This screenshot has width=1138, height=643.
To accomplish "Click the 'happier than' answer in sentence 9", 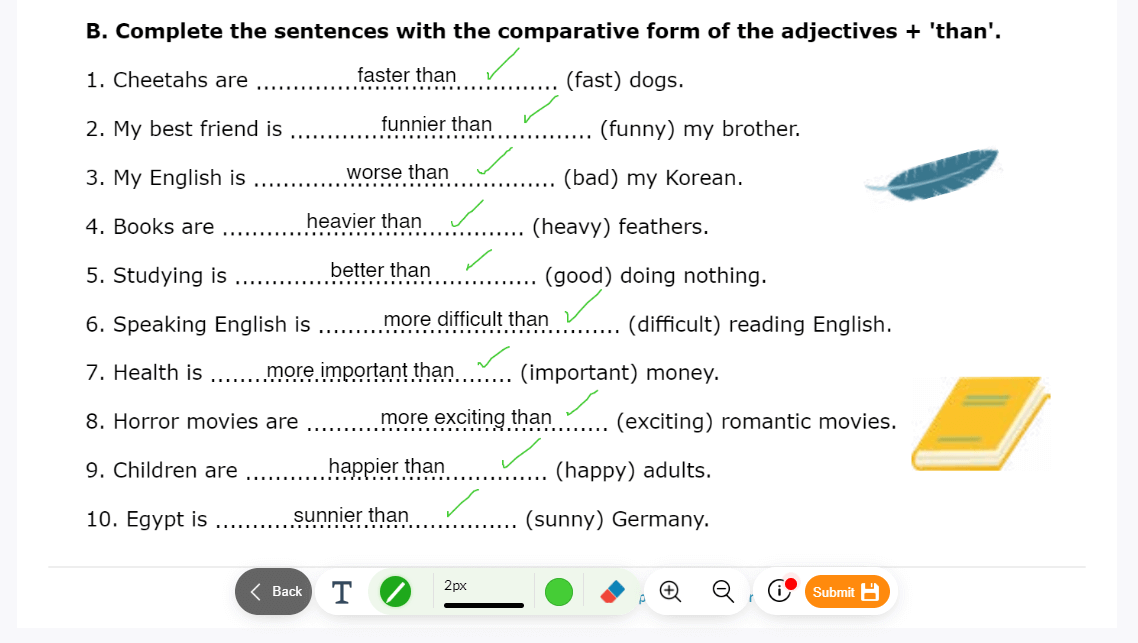I will coord(386,467).
